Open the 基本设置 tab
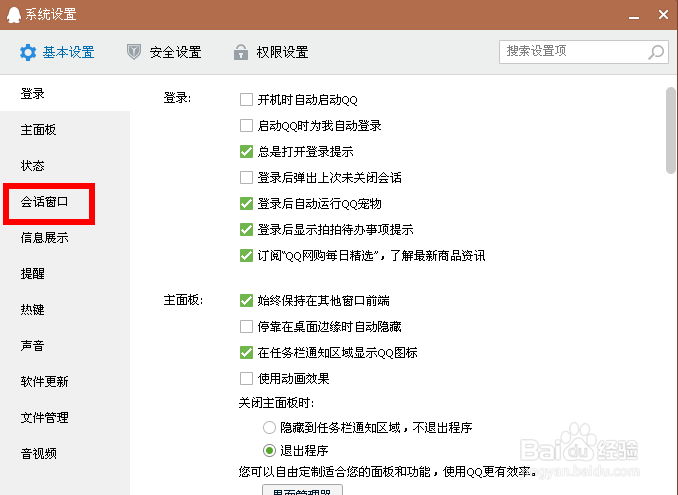Image resolution: width=678 pixels, height=495 pixels. [x=57, y=53]
